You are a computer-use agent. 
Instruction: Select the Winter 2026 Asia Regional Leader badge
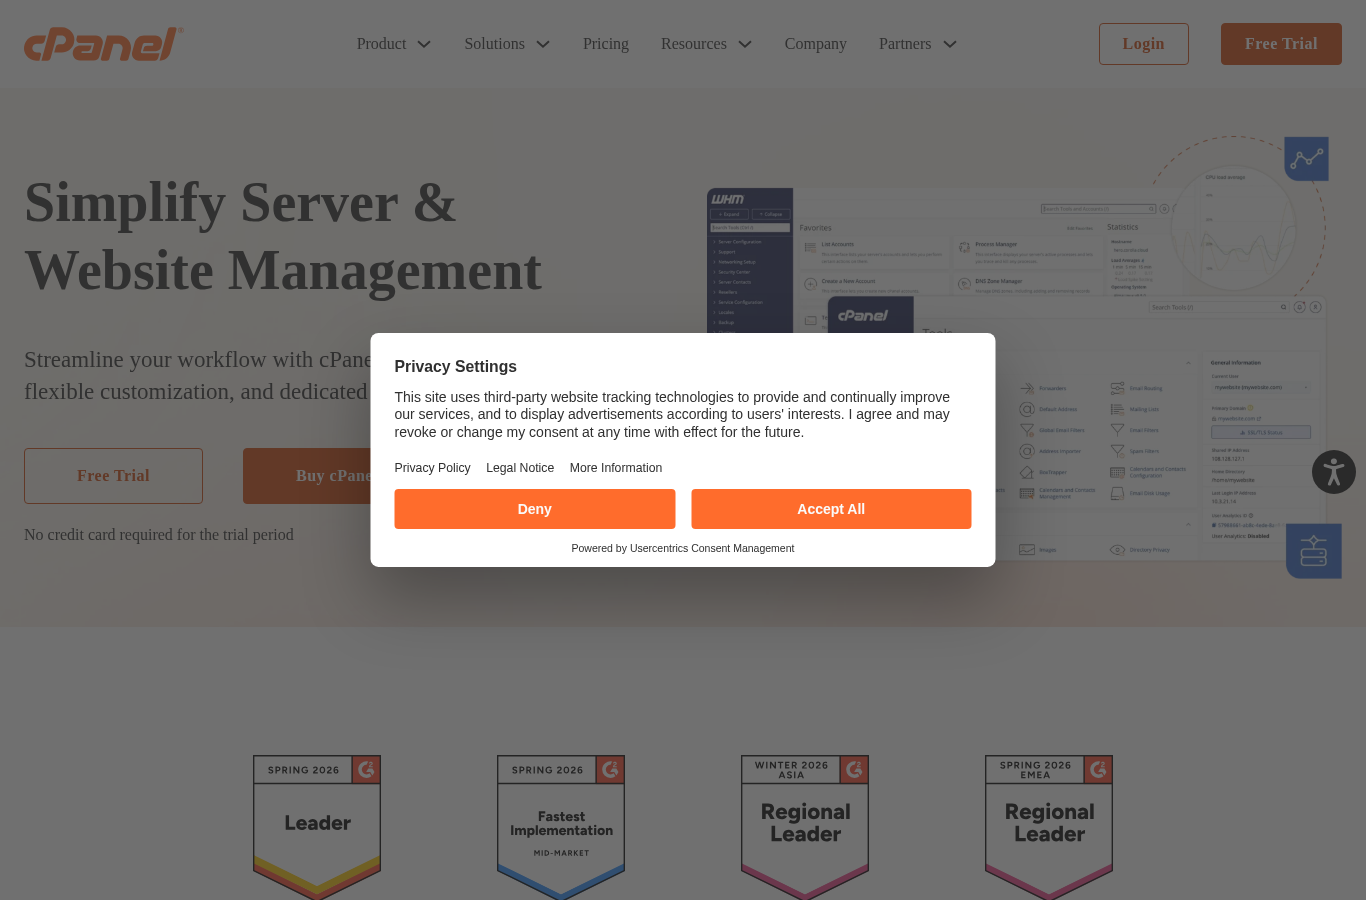pos(805,827)
